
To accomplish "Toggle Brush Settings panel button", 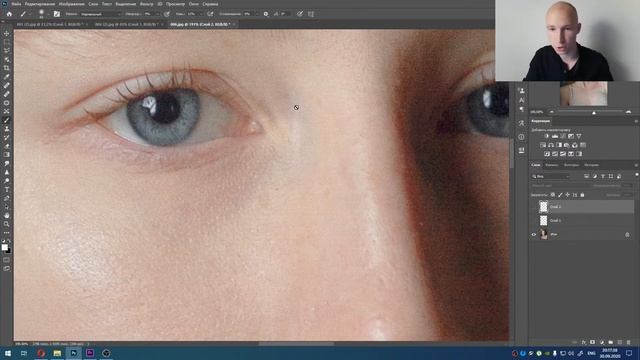I will [57, 14].
